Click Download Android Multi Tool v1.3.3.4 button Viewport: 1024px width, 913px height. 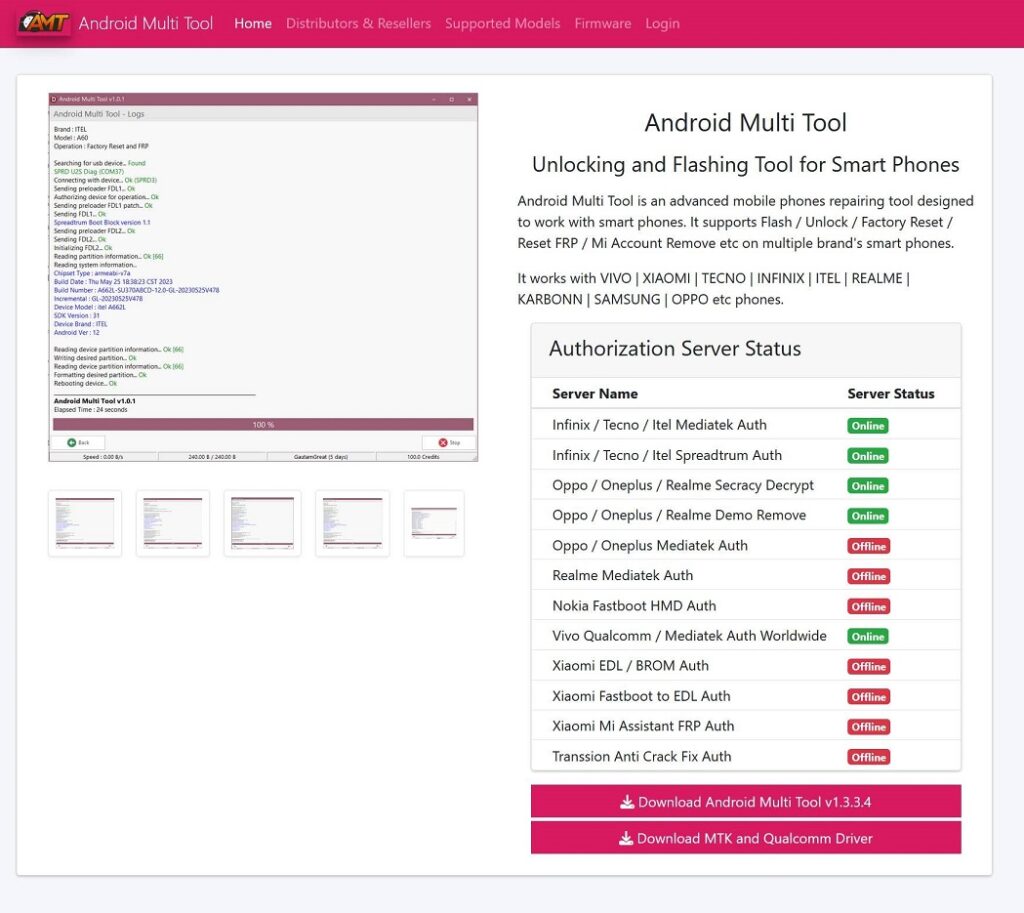click(x=746, y=801)
